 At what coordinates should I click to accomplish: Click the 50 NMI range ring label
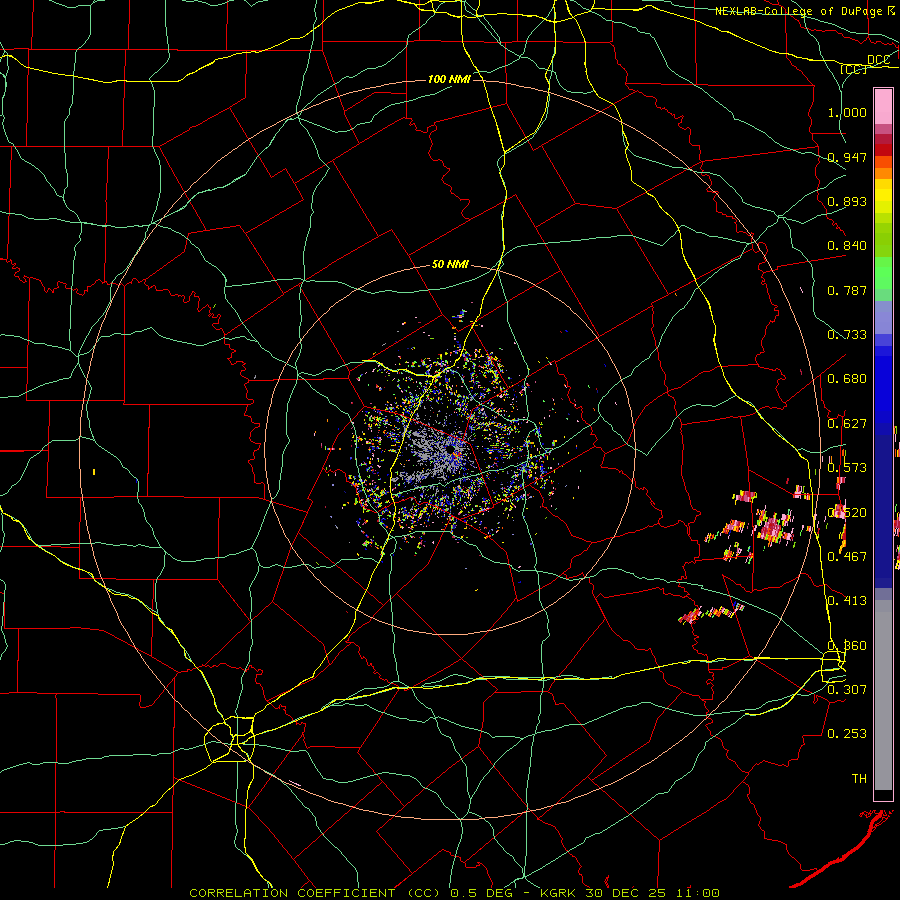pyautogui.click(x=450, y=265)
